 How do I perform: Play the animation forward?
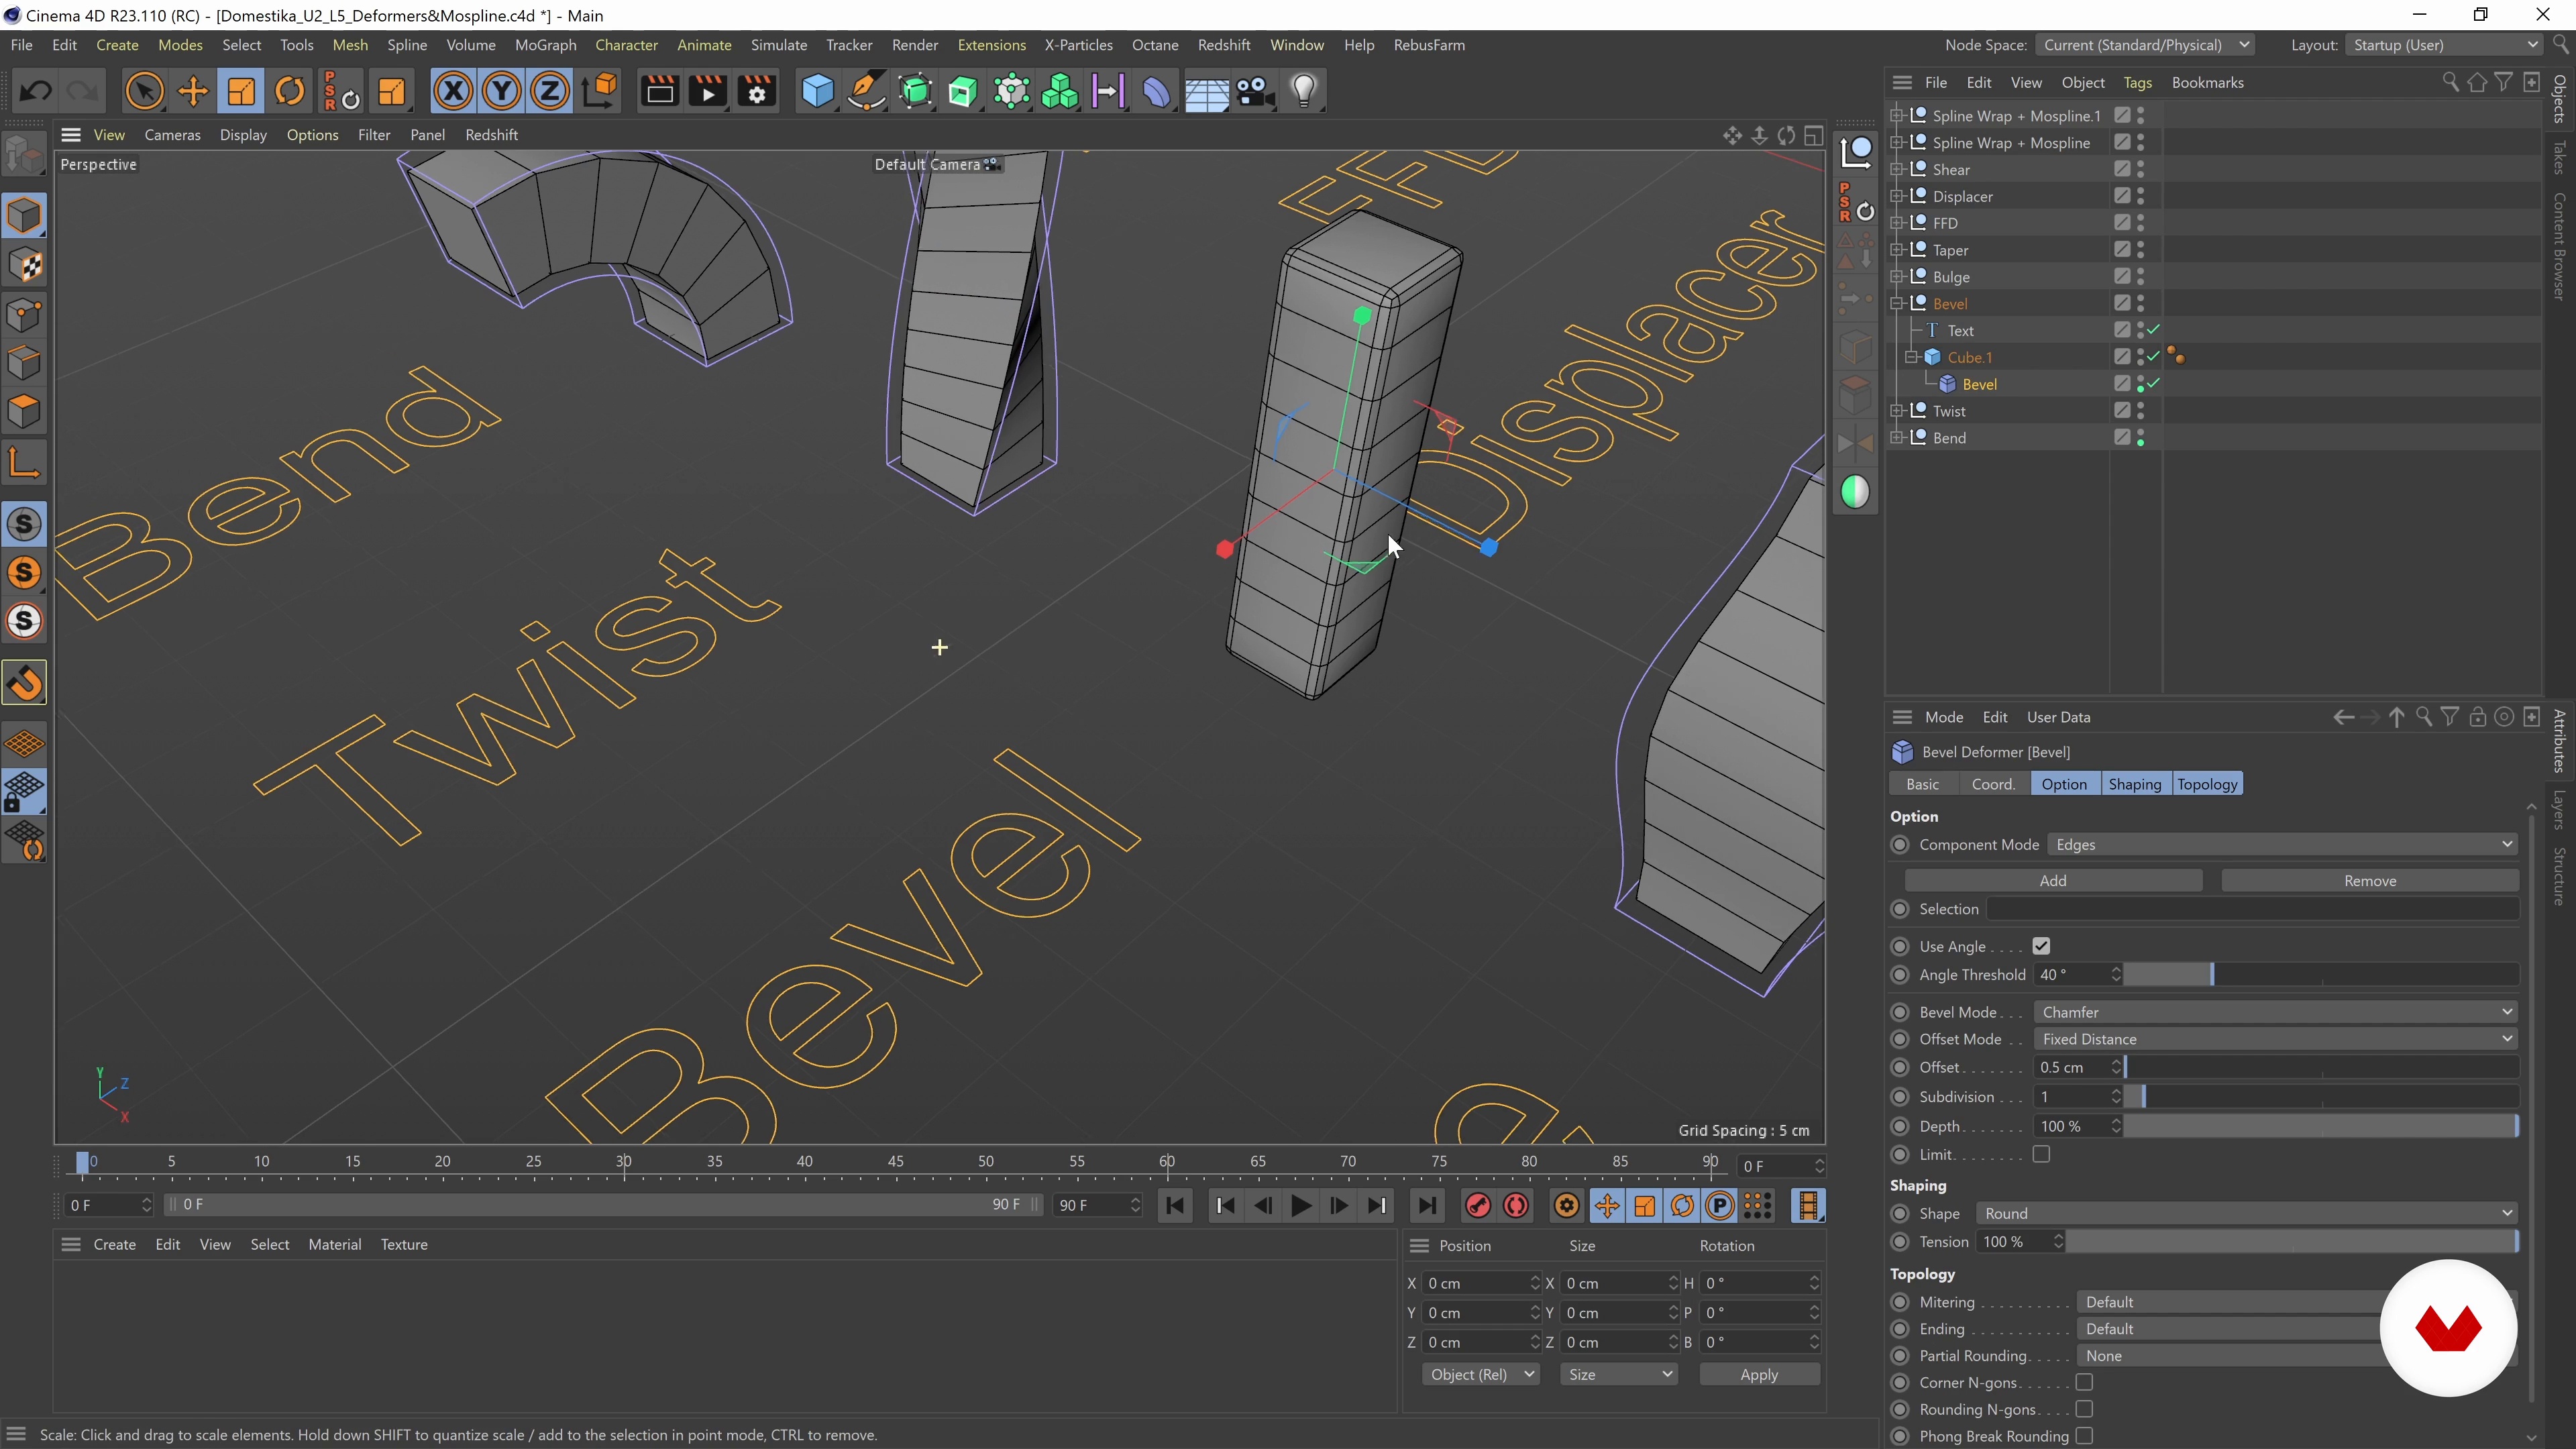pyautogui.click(x=1301, y=1206)
